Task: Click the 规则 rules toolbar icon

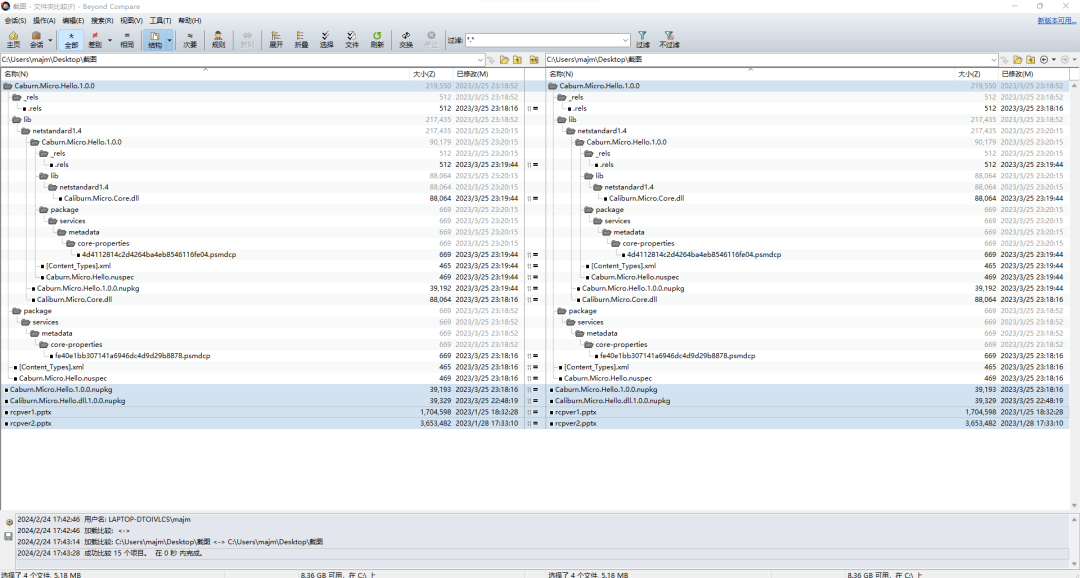Action: tap(218, 39)
